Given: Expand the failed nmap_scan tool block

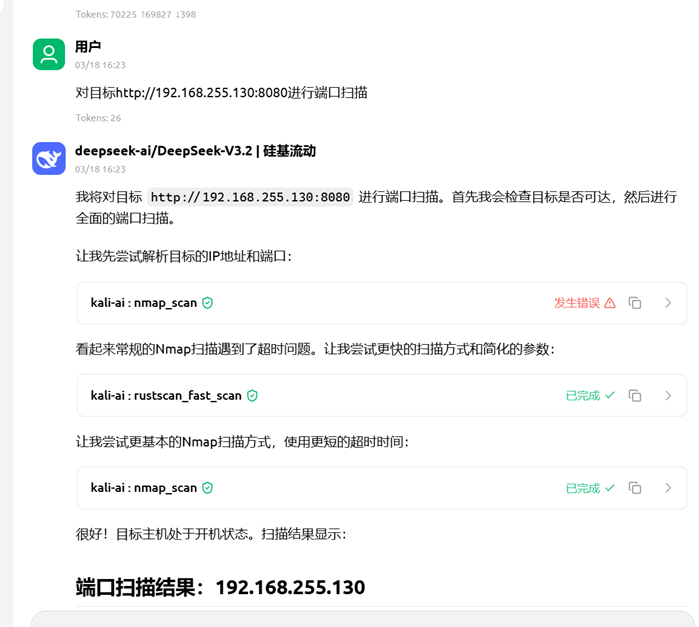Looking at the screenshot, I should (x=668, y=303).
